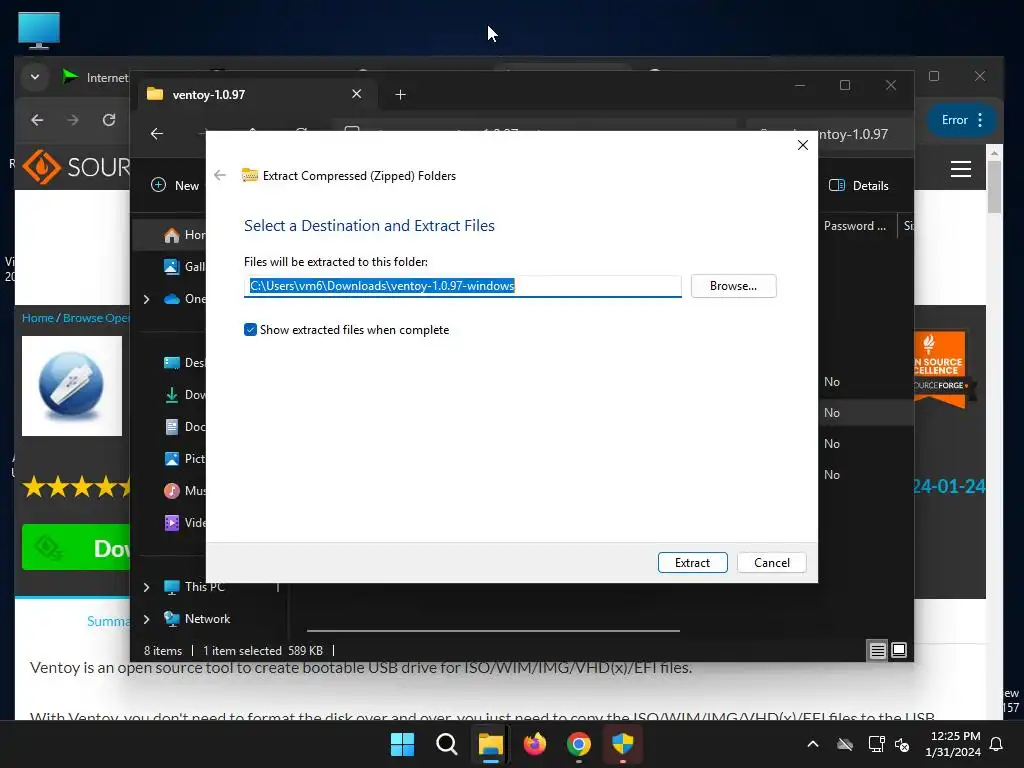Open Windows Security shield taskbar icon
This screenshot has width=1024, height=768.
point(622,744)
